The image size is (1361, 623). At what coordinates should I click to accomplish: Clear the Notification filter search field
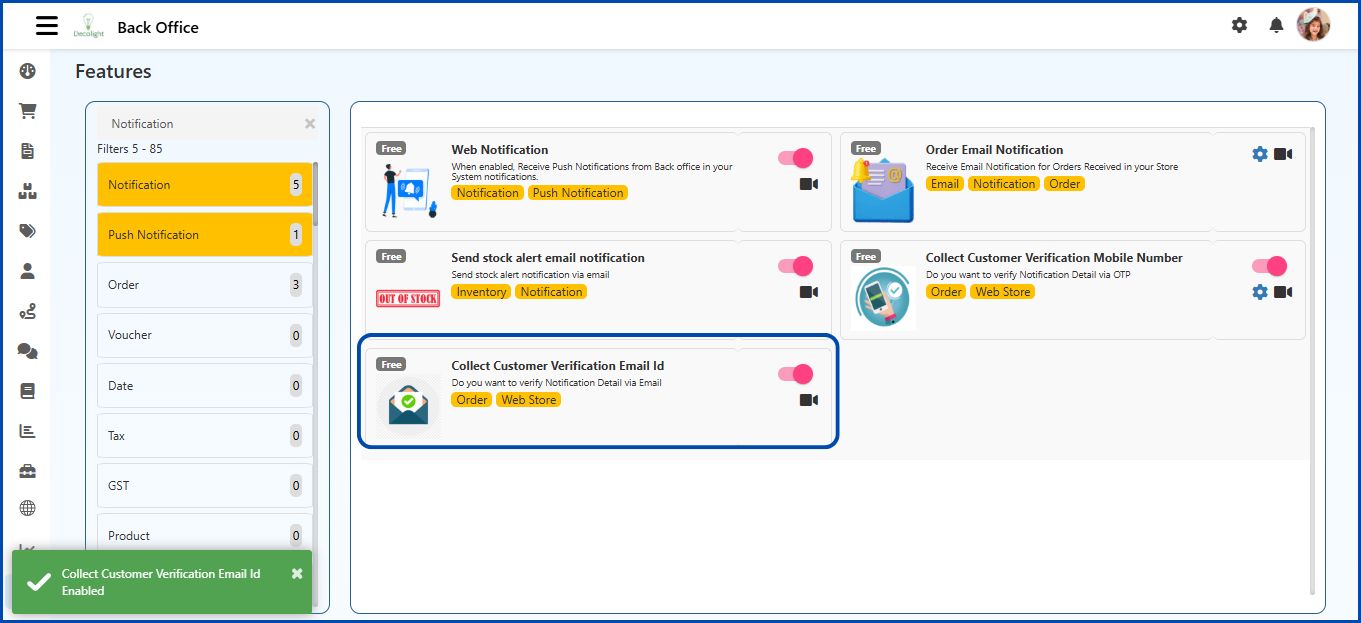click(309, 123)
